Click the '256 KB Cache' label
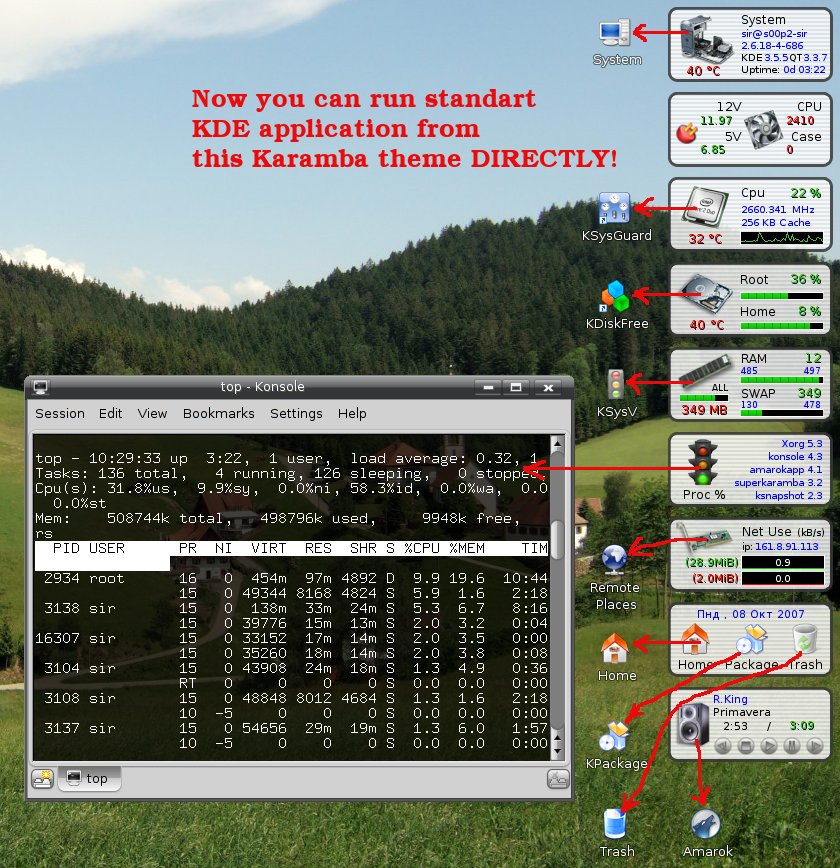The width and height of the screenshot is (840, 868). 775,223
